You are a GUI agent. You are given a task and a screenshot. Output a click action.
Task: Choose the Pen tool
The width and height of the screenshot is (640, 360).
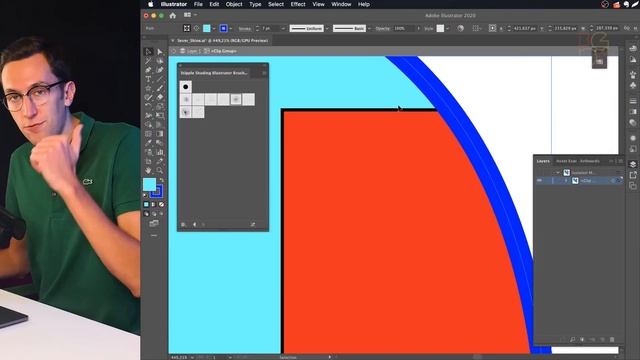[149, 70]
